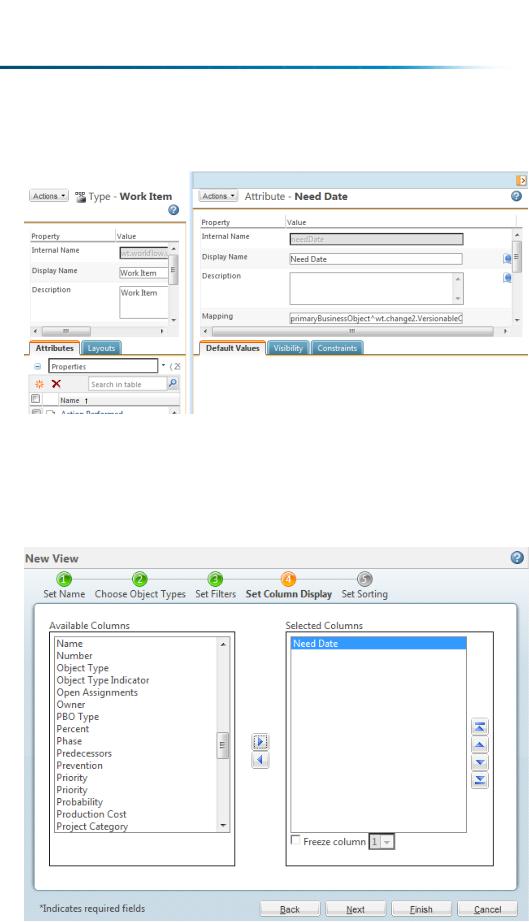Image resolution: width=529 pixels, height=922 pixels.
Task: Click the add column right-arrow button
Action: [x=260, y=742]
